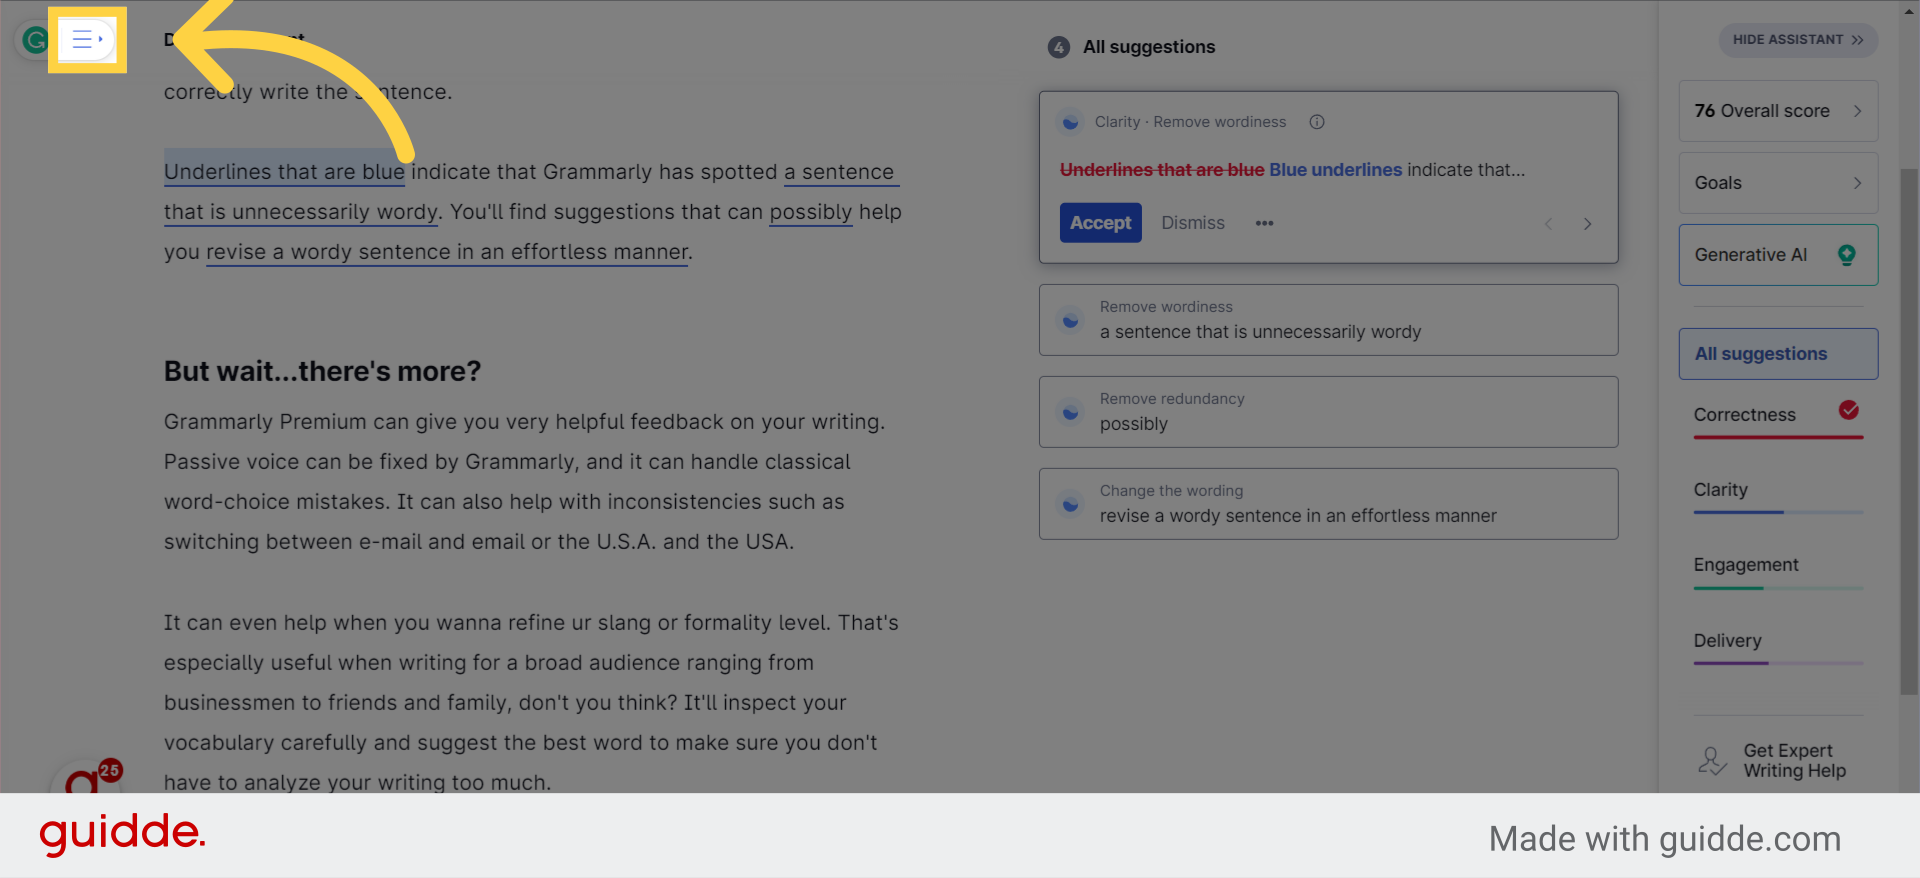Click the Generative AI lightbulb icon
This screenshot has height=878, width=1920.
click(1847, 255)
